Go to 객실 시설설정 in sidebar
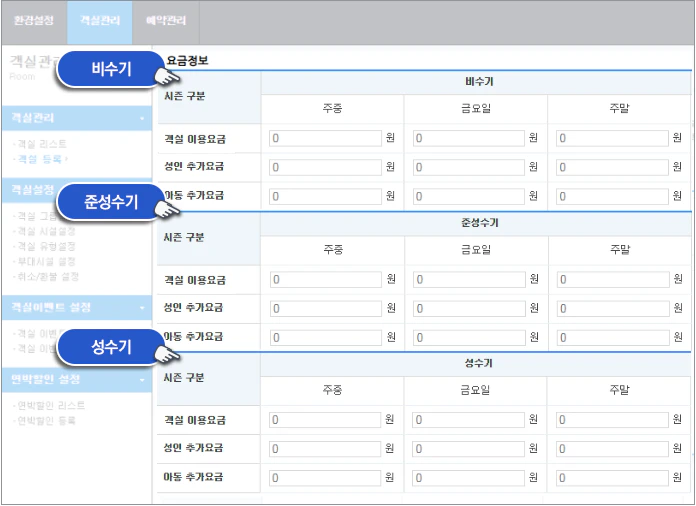Screen dimensions: 696x506 [x=46, y=231]
